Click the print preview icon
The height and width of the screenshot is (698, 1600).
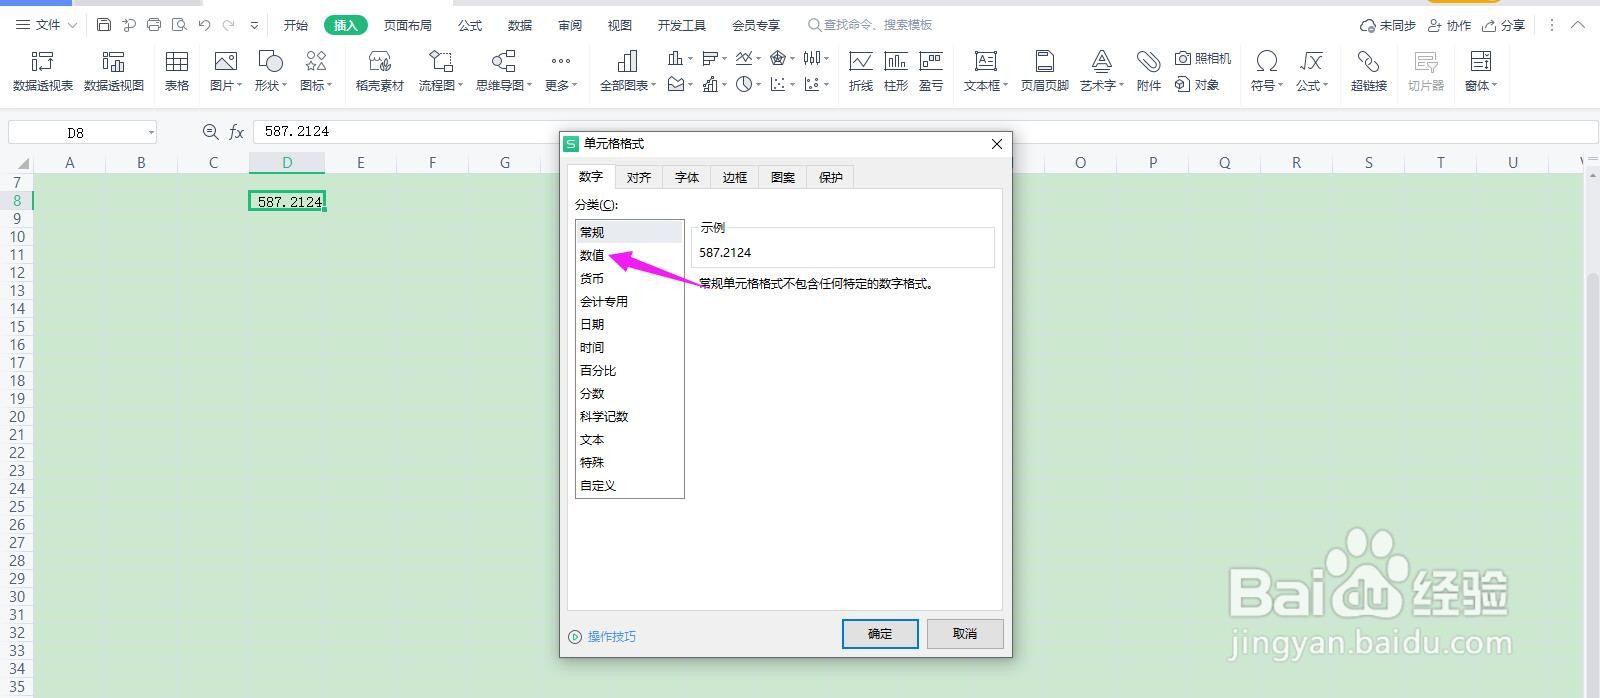179,25
